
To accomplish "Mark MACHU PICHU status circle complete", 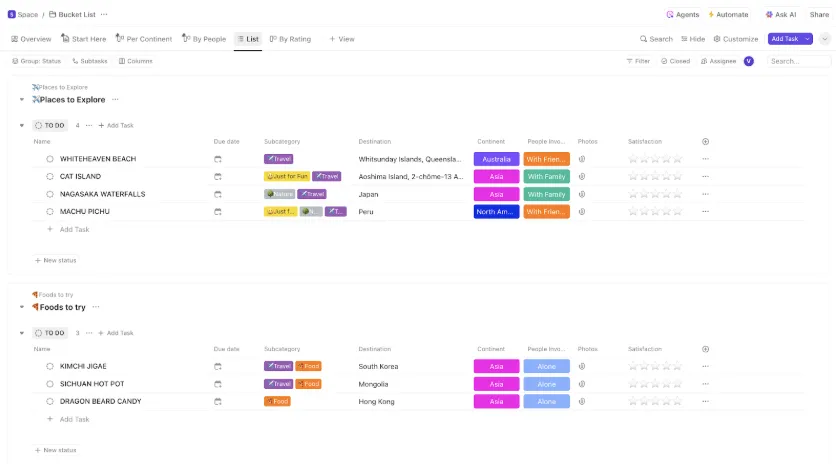I will (x=50, y=212).
